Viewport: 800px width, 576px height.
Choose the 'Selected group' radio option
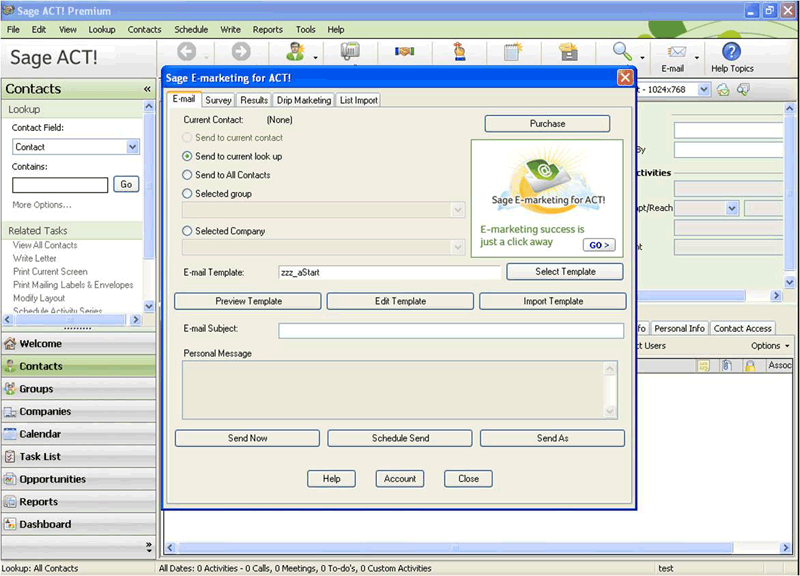187,194
